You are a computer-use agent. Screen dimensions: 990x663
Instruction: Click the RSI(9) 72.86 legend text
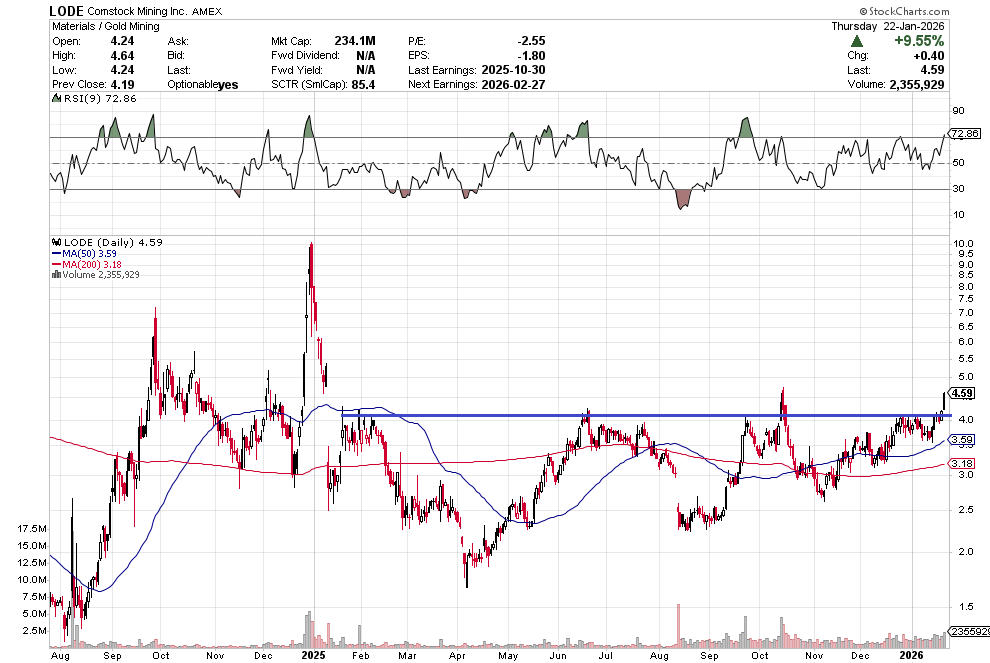click(99, 99)
